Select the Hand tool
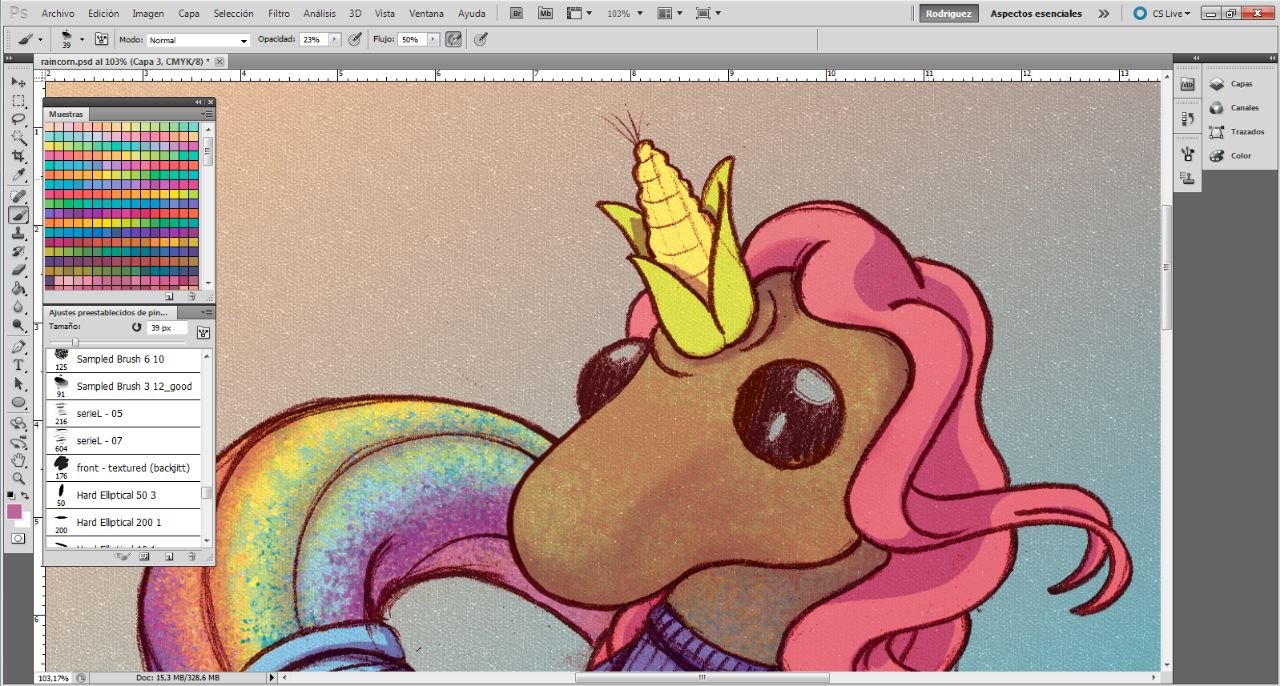Viewport: 1280px width, 686px height. (x=18, y=460)
